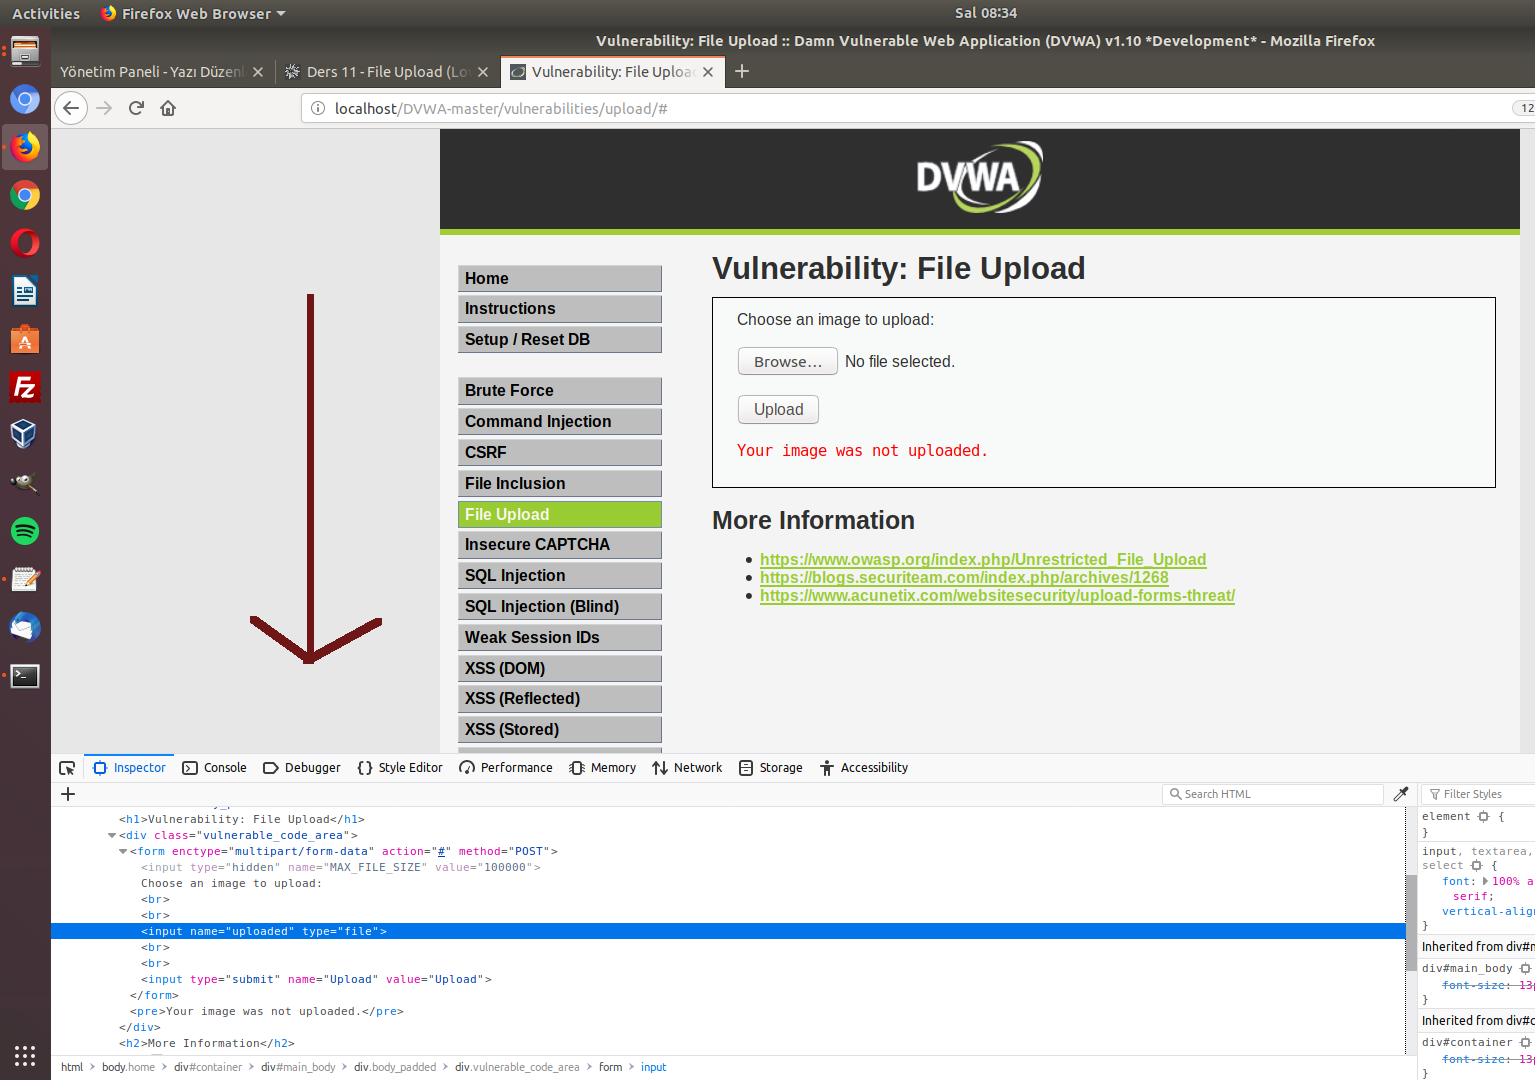Open the Accessibility devtools tab

click(864, 768)
